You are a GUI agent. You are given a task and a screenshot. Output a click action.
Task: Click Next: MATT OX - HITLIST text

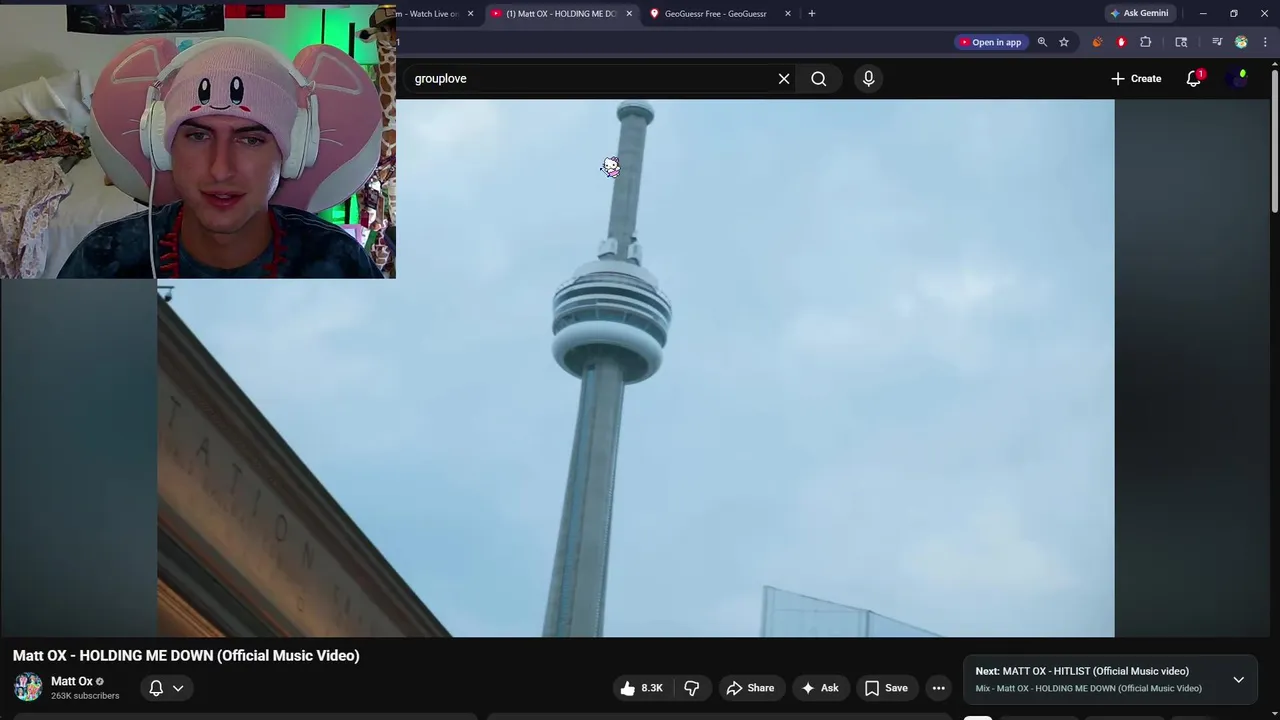tap(1082, 671)
